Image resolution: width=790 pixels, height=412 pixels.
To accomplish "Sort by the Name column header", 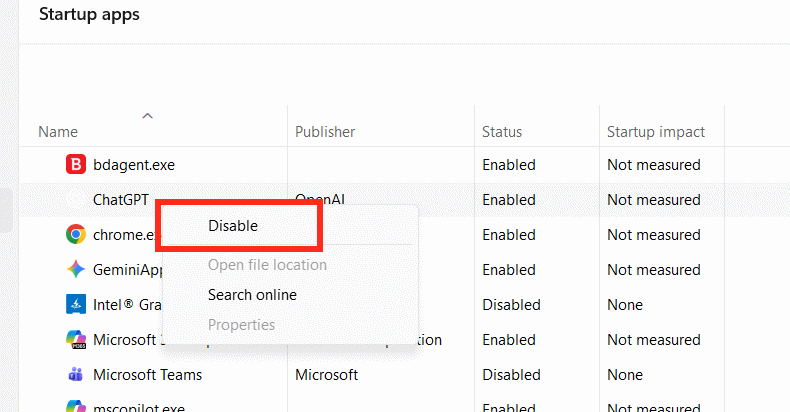I will [58, 132].
